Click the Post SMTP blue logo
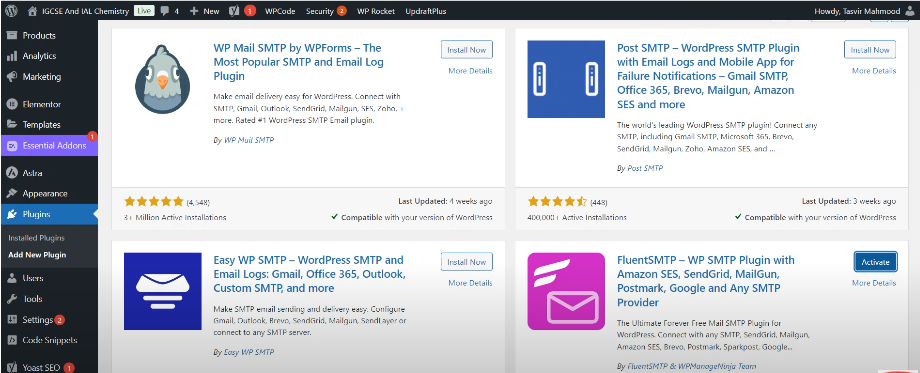Viewport: 920px width, 373px height. [566, 79]
